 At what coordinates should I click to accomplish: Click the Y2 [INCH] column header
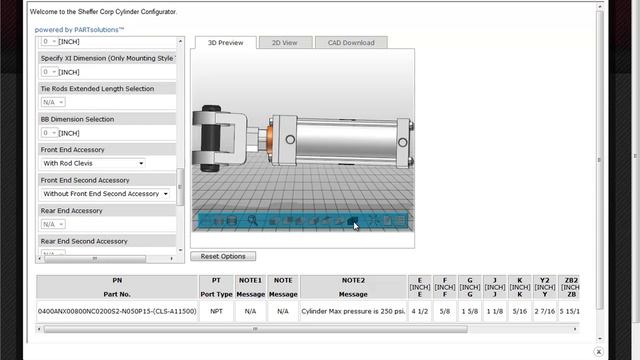click(545, 287)
